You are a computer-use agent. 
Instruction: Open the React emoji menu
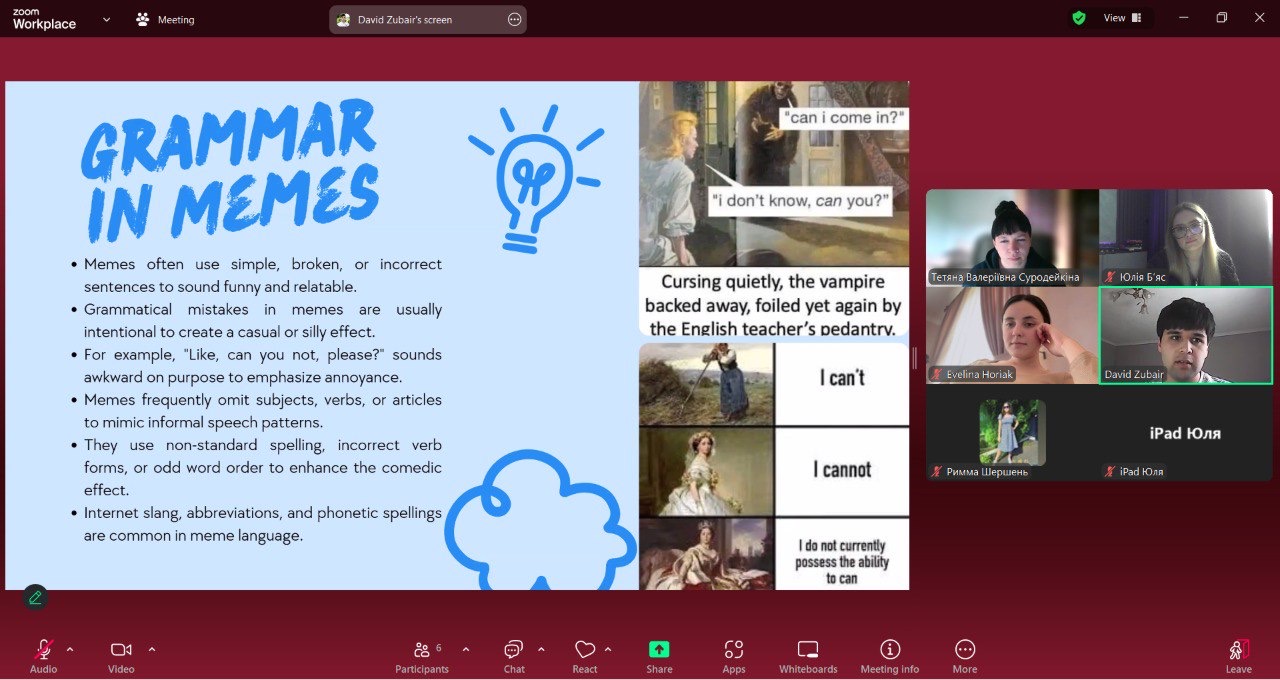(x=585, y=657)
